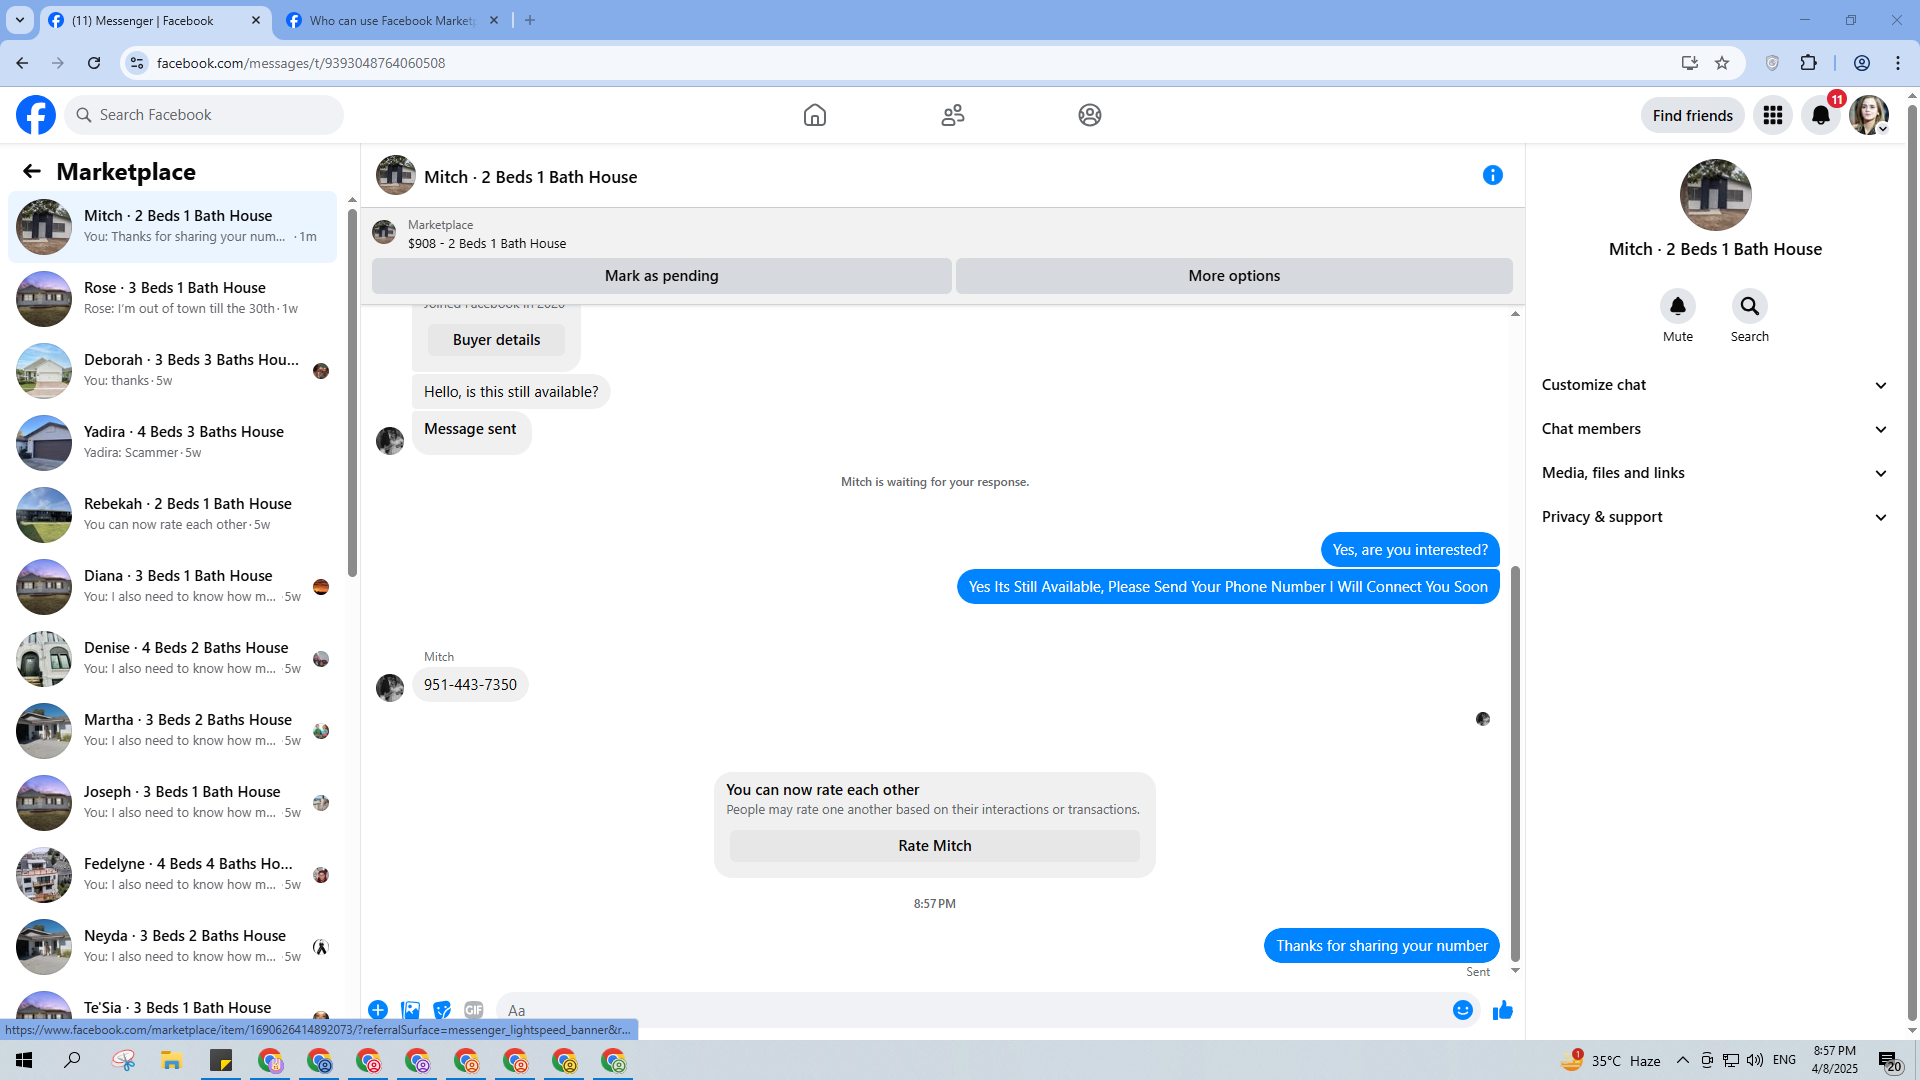Attach a photo using the image icon
Viewport: 1920px width, 1080px height.
(410, 1010)
